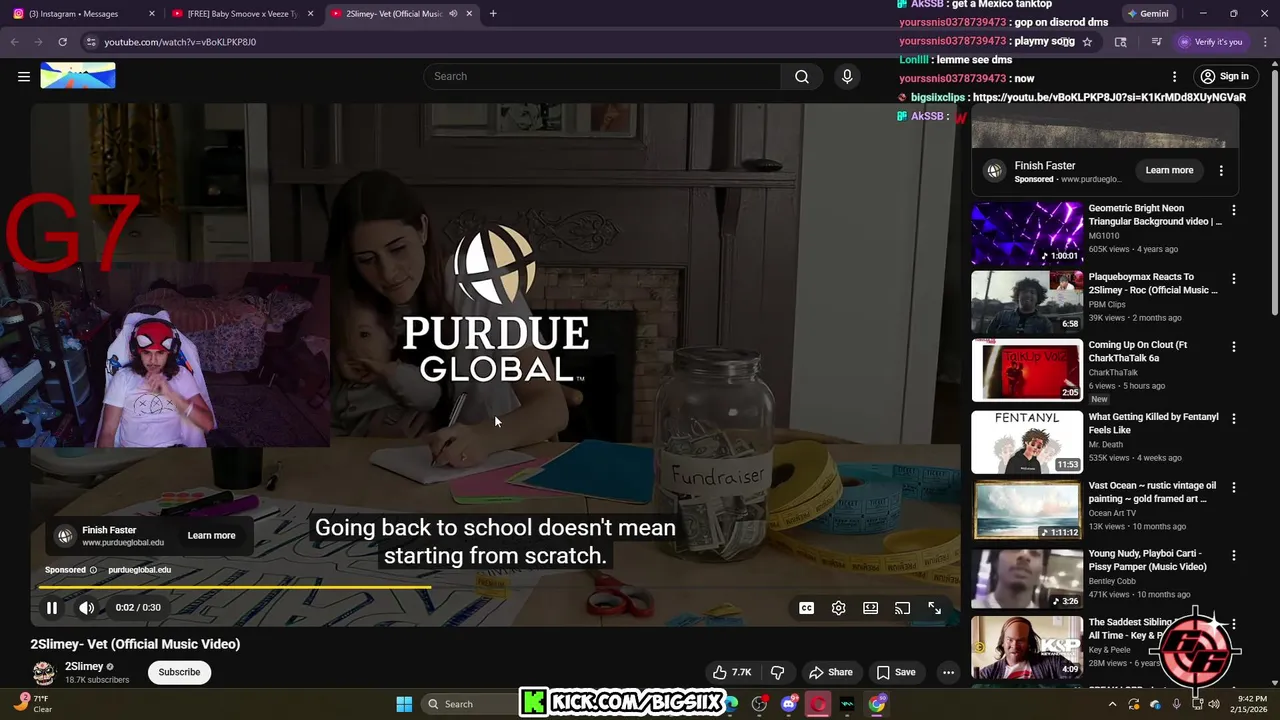
Task: Open menu for Young Nudy video
Action: (1233, 555)
